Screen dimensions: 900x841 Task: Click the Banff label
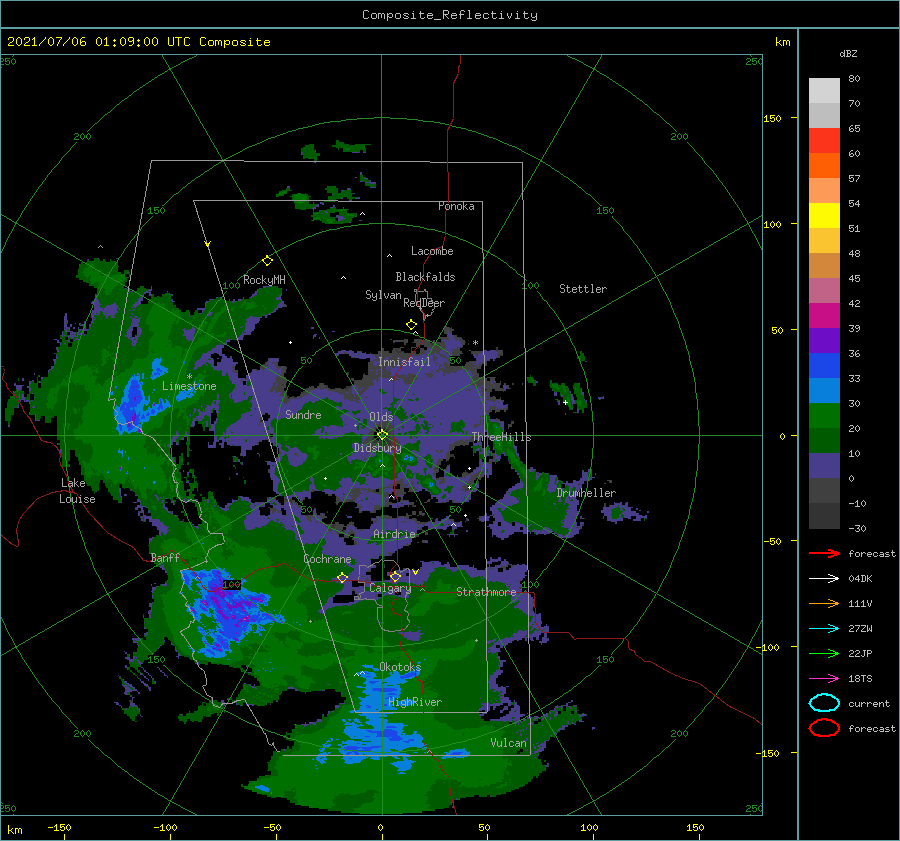(165, 557)
